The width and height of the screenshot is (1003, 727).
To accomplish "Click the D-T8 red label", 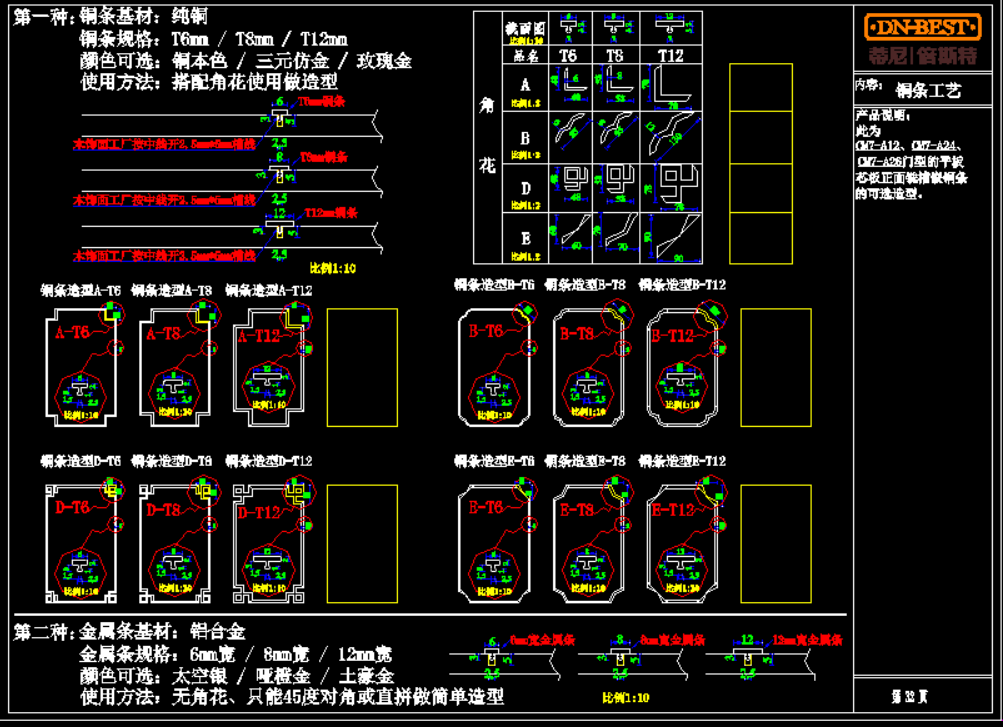I will (x=164, y=510).
